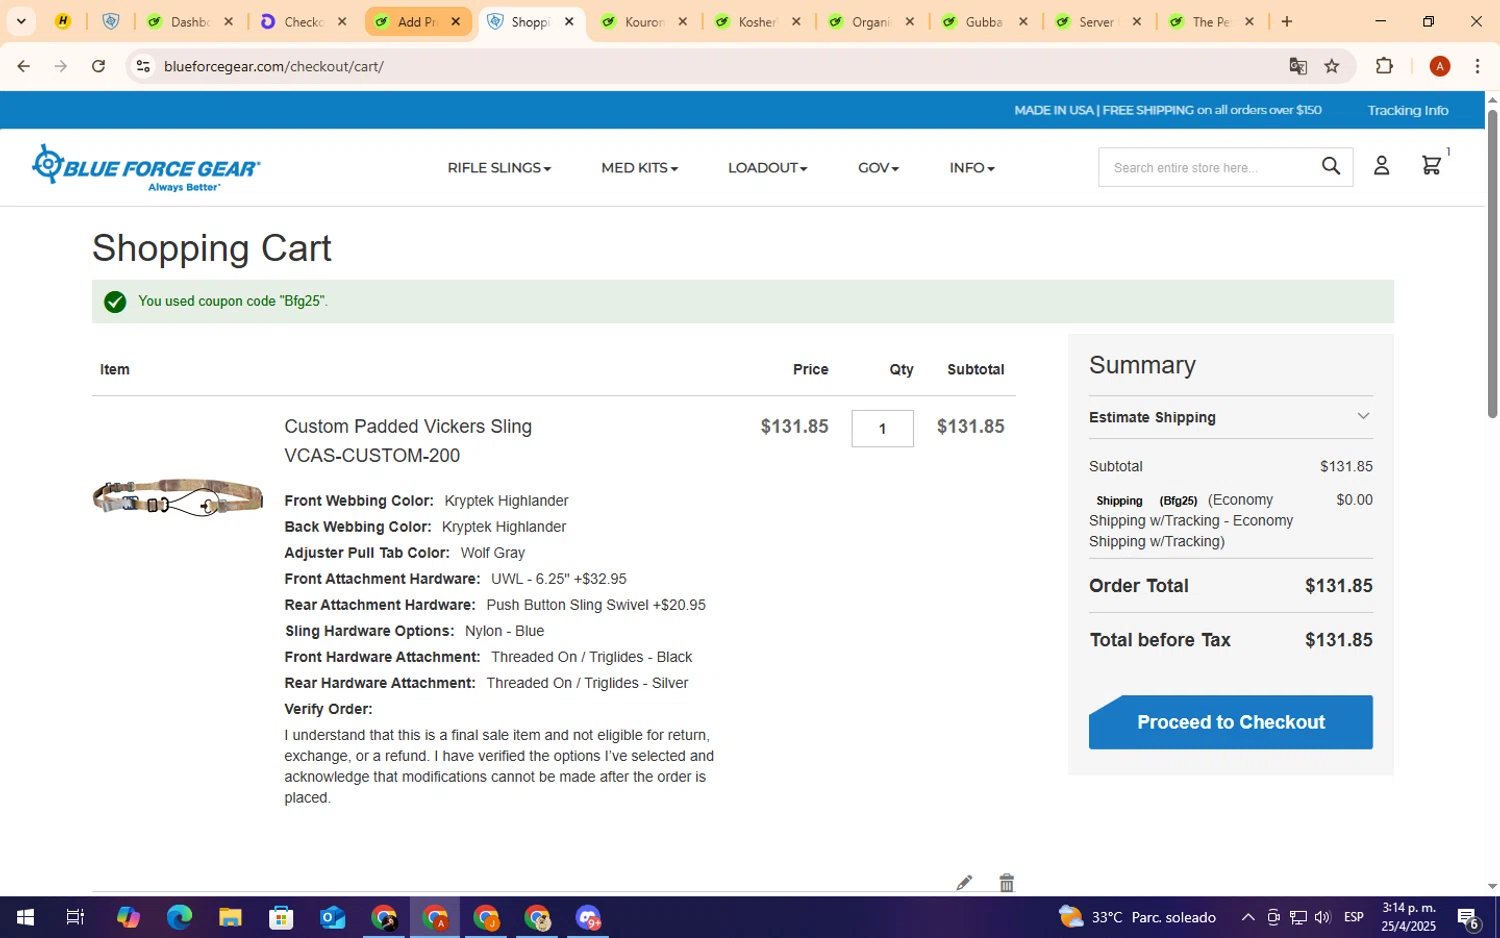Open INFO dropdown menu
The height and width of the screenshot is (938, 1500).
coord(972,168)
